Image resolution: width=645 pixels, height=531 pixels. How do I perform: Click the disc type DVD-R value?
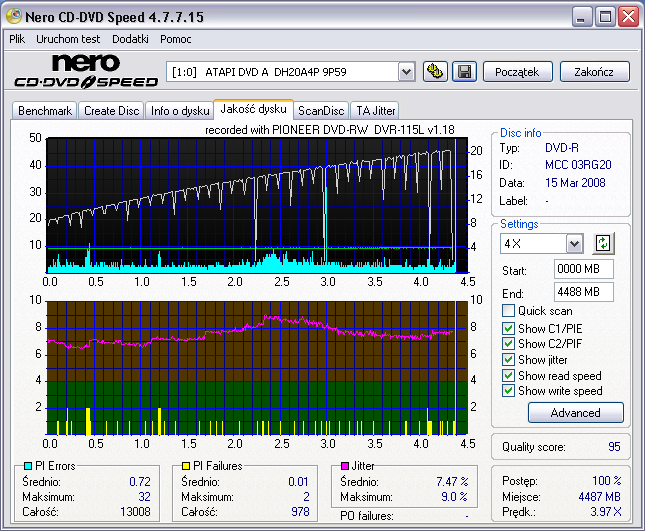(x=561, y=148)
